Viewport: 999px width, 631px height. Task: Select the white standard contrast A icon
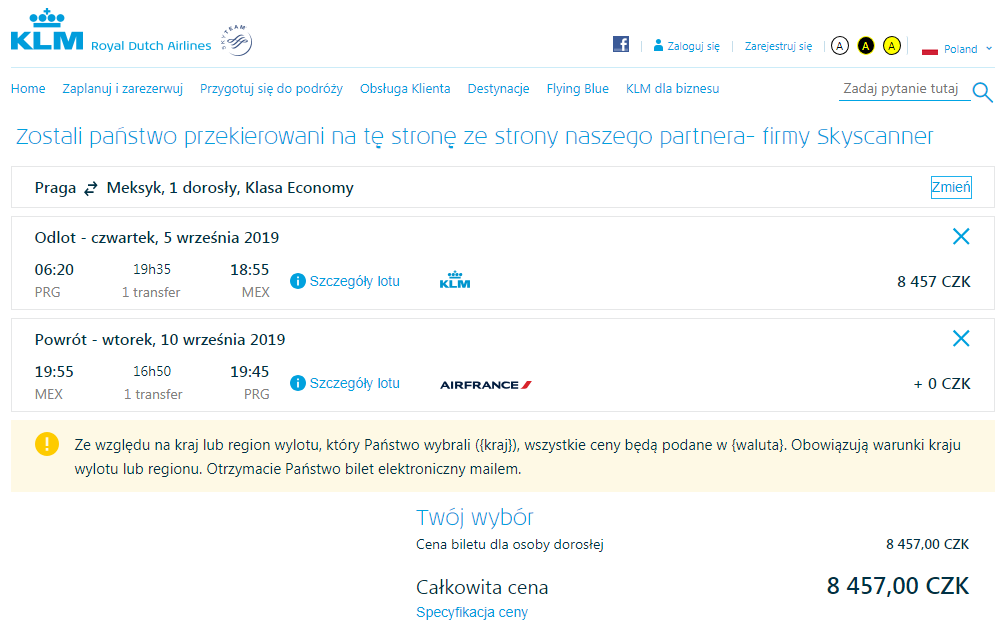(x=840, y=46)
